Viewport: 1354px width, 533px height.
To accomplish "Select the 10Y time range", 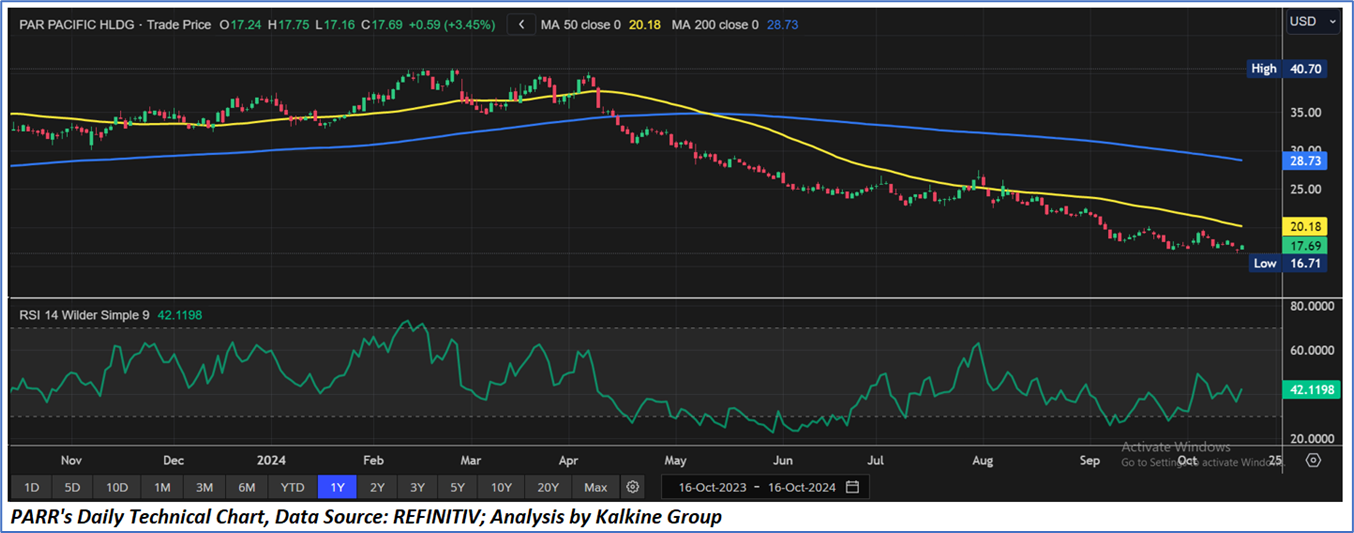I will tap(501, 487).
